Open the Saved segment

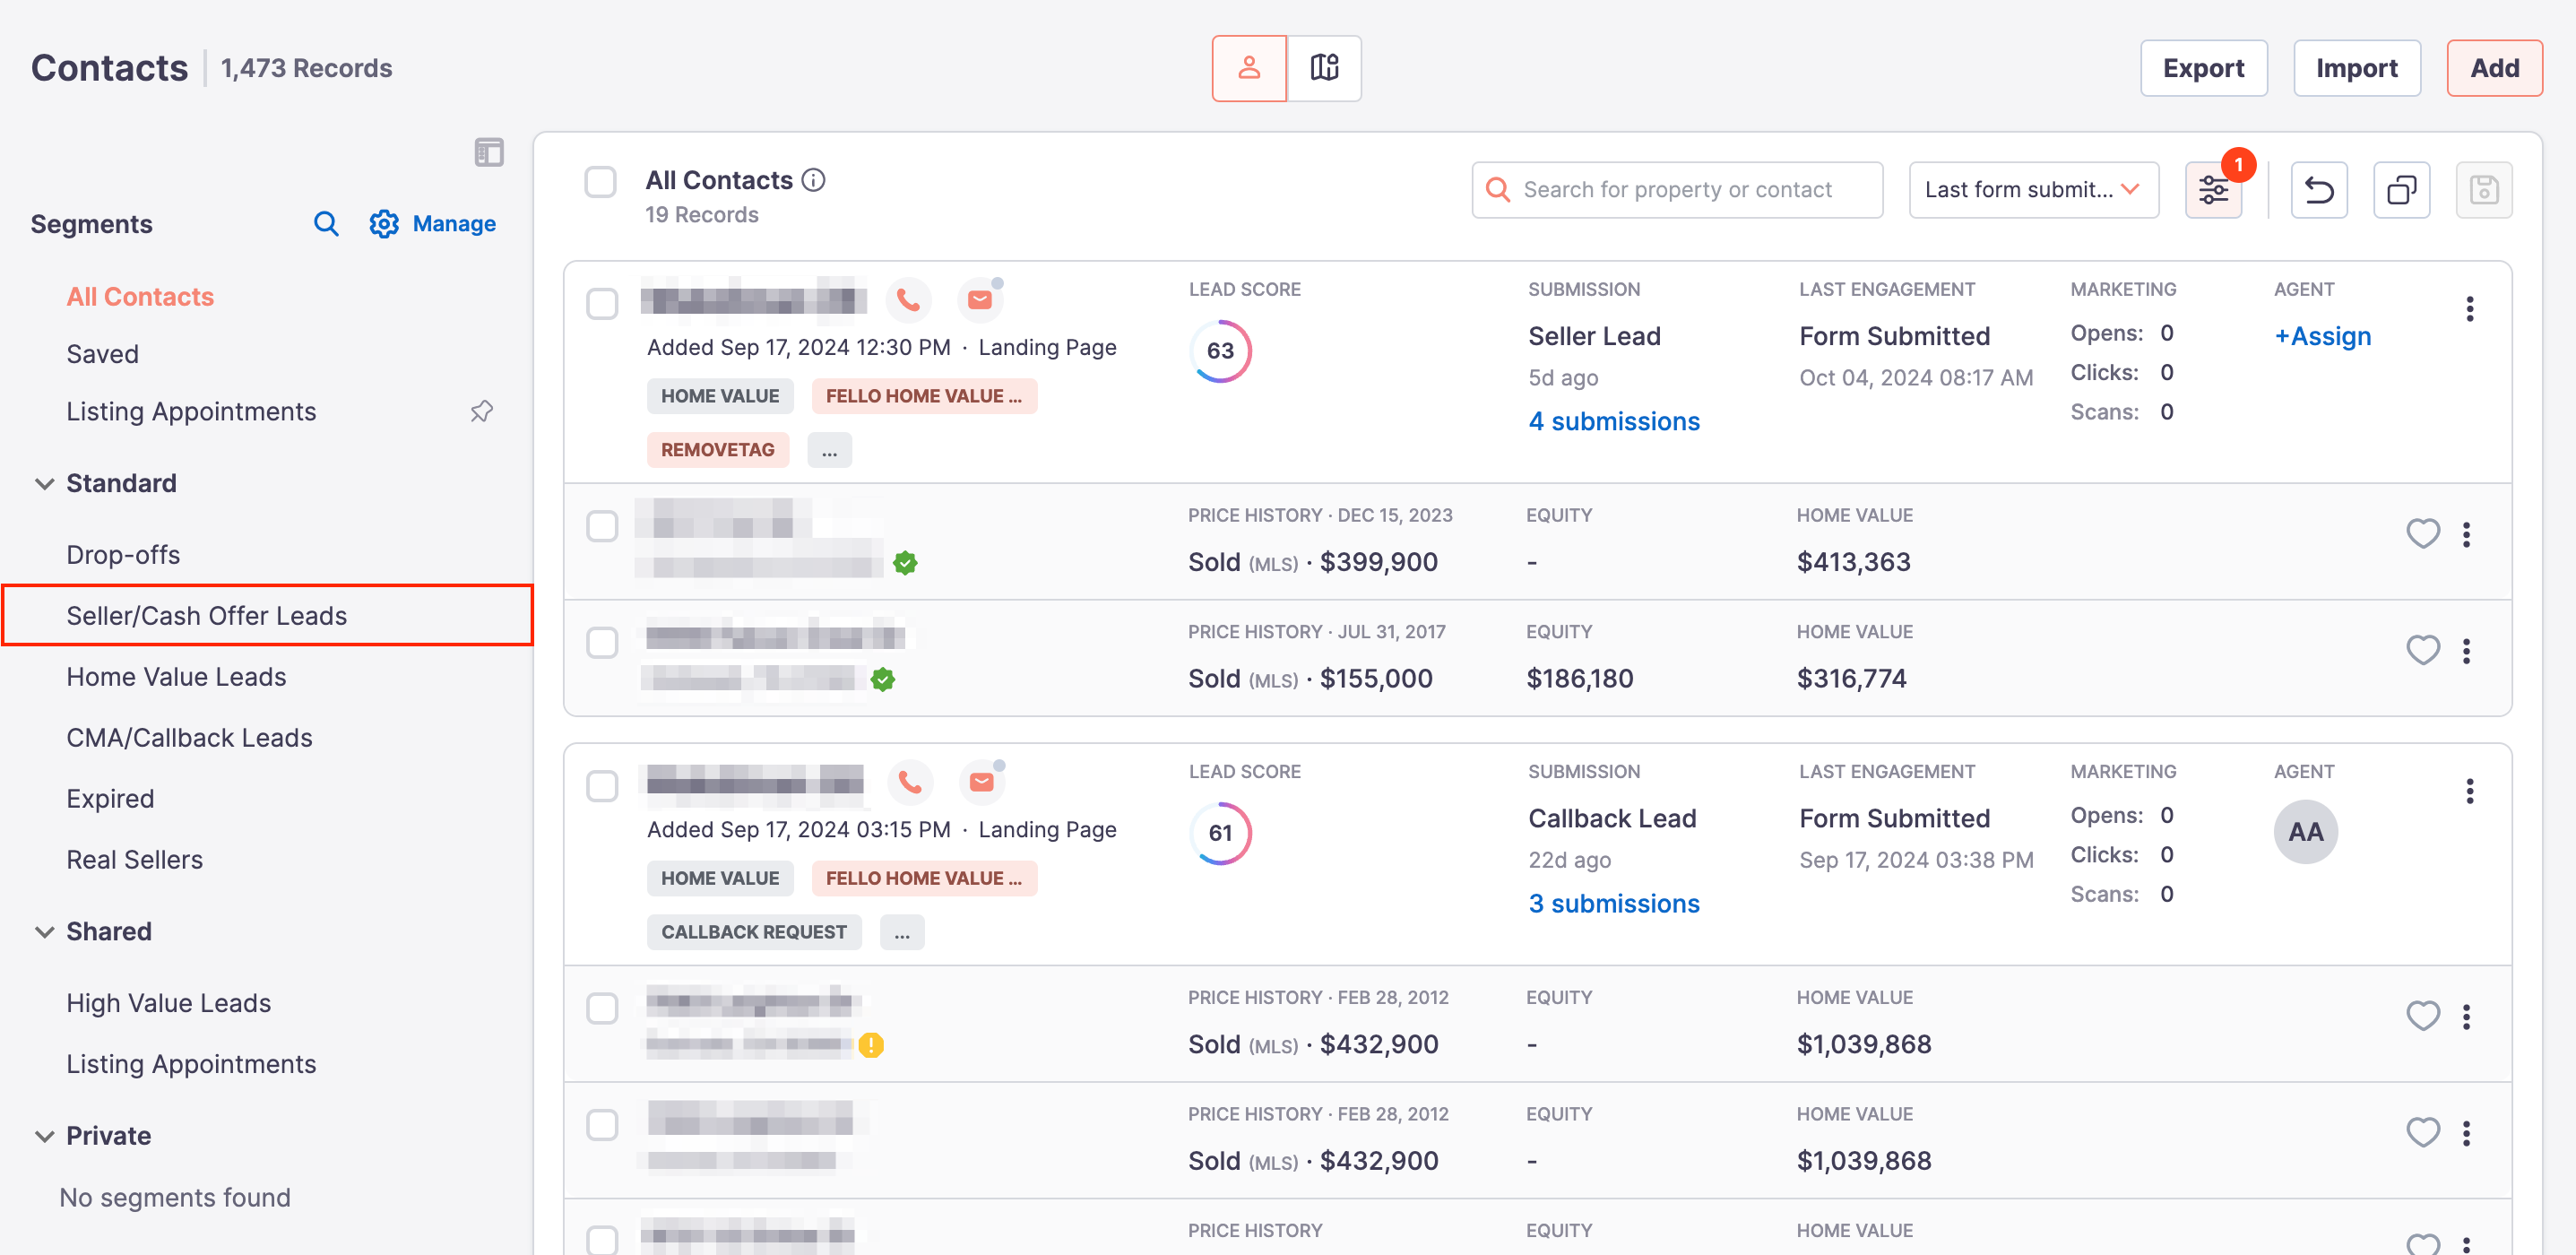[103, 354]
